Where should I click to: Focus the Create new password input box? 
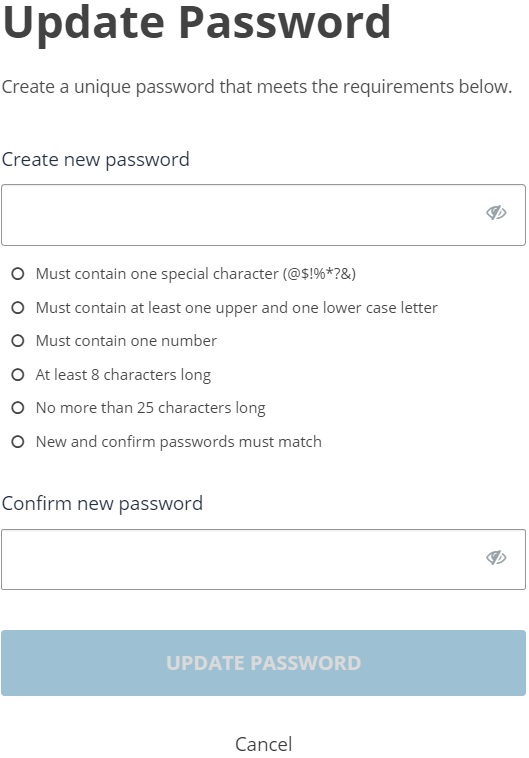coord(263,215)
